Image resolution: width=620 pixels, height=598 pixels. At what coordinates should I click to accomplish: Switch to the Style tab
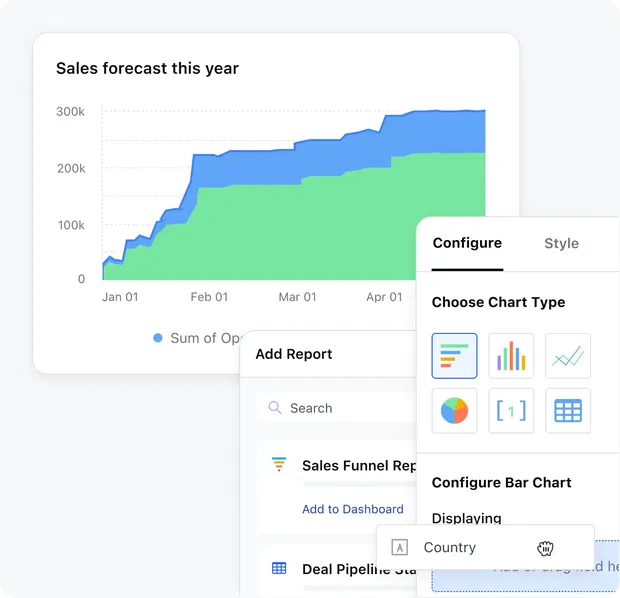[x=561, y=243]
